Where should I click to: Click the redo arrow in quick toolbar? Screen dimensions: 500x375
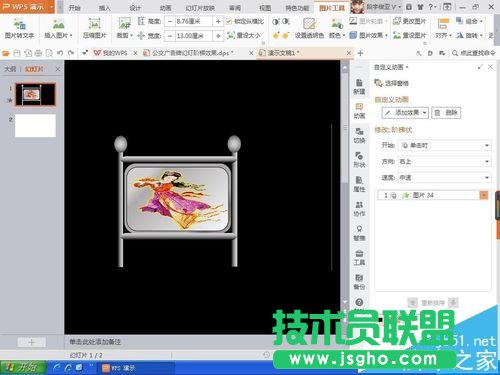click(71, 53)
